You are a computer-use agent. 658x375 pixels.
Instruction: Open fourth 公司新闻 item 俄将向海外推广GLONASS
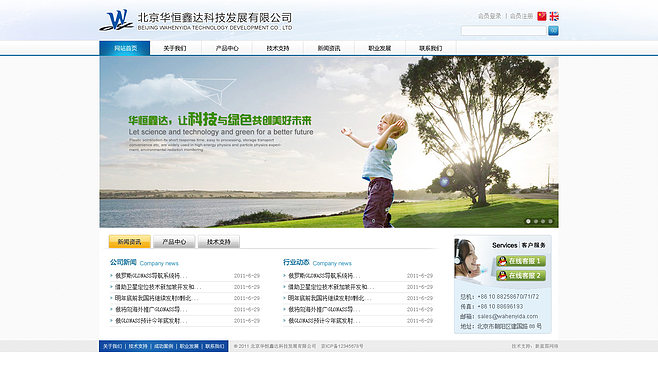click(151, 309)
